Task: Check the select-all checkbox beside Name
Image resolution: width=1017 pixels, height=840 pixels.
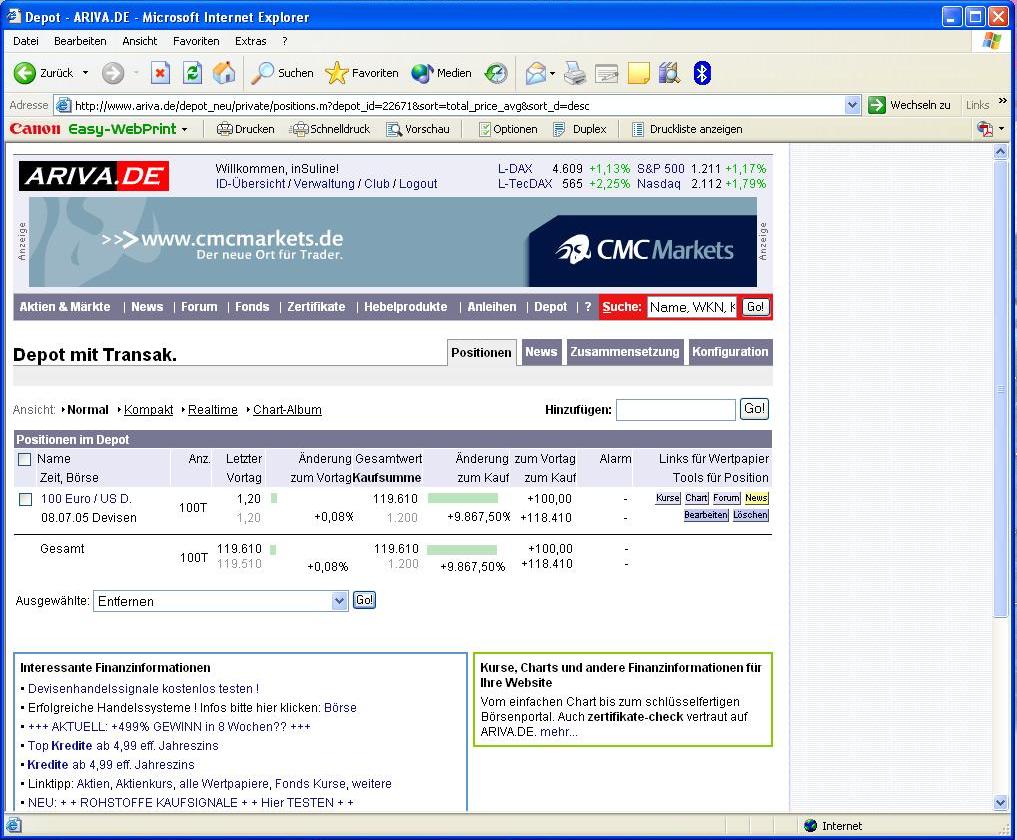Action: point(25,459)
